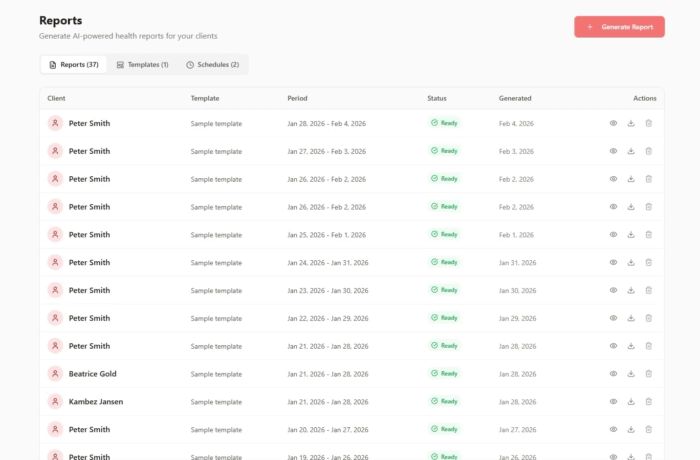This screenshot has height=460, width=700.
Task: Click the Generated column header
Action: point(515,98)
